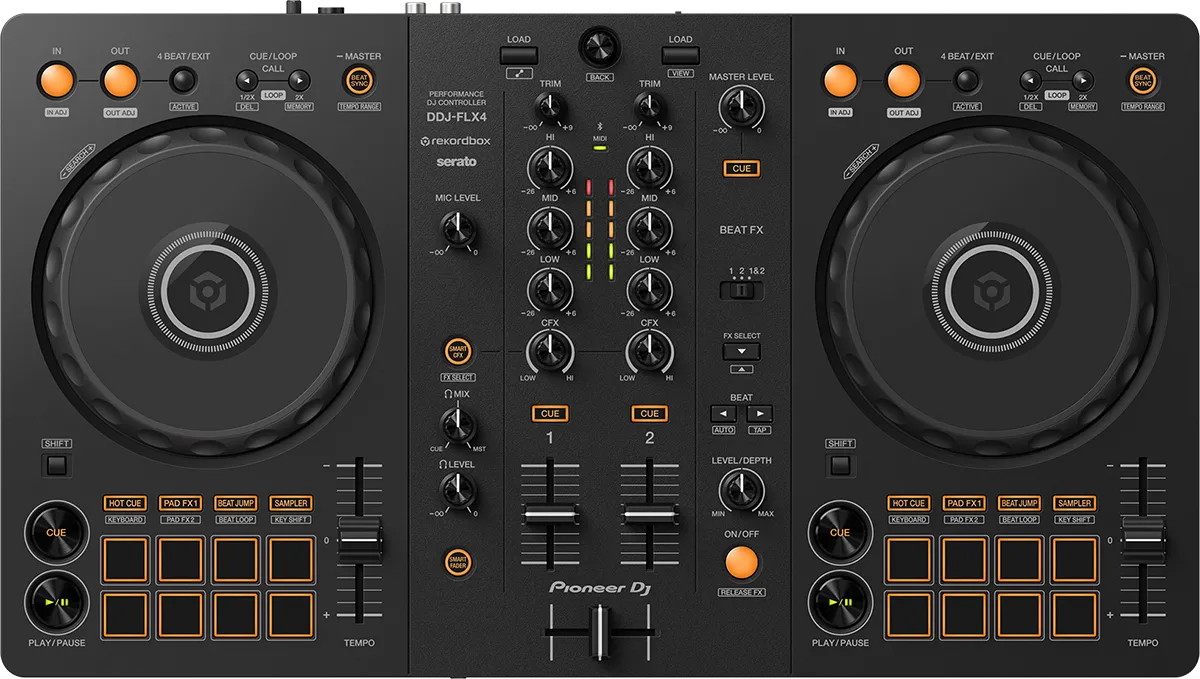
Task: Click the last bottom-row pad on right deck
Action: (1075, 614)
